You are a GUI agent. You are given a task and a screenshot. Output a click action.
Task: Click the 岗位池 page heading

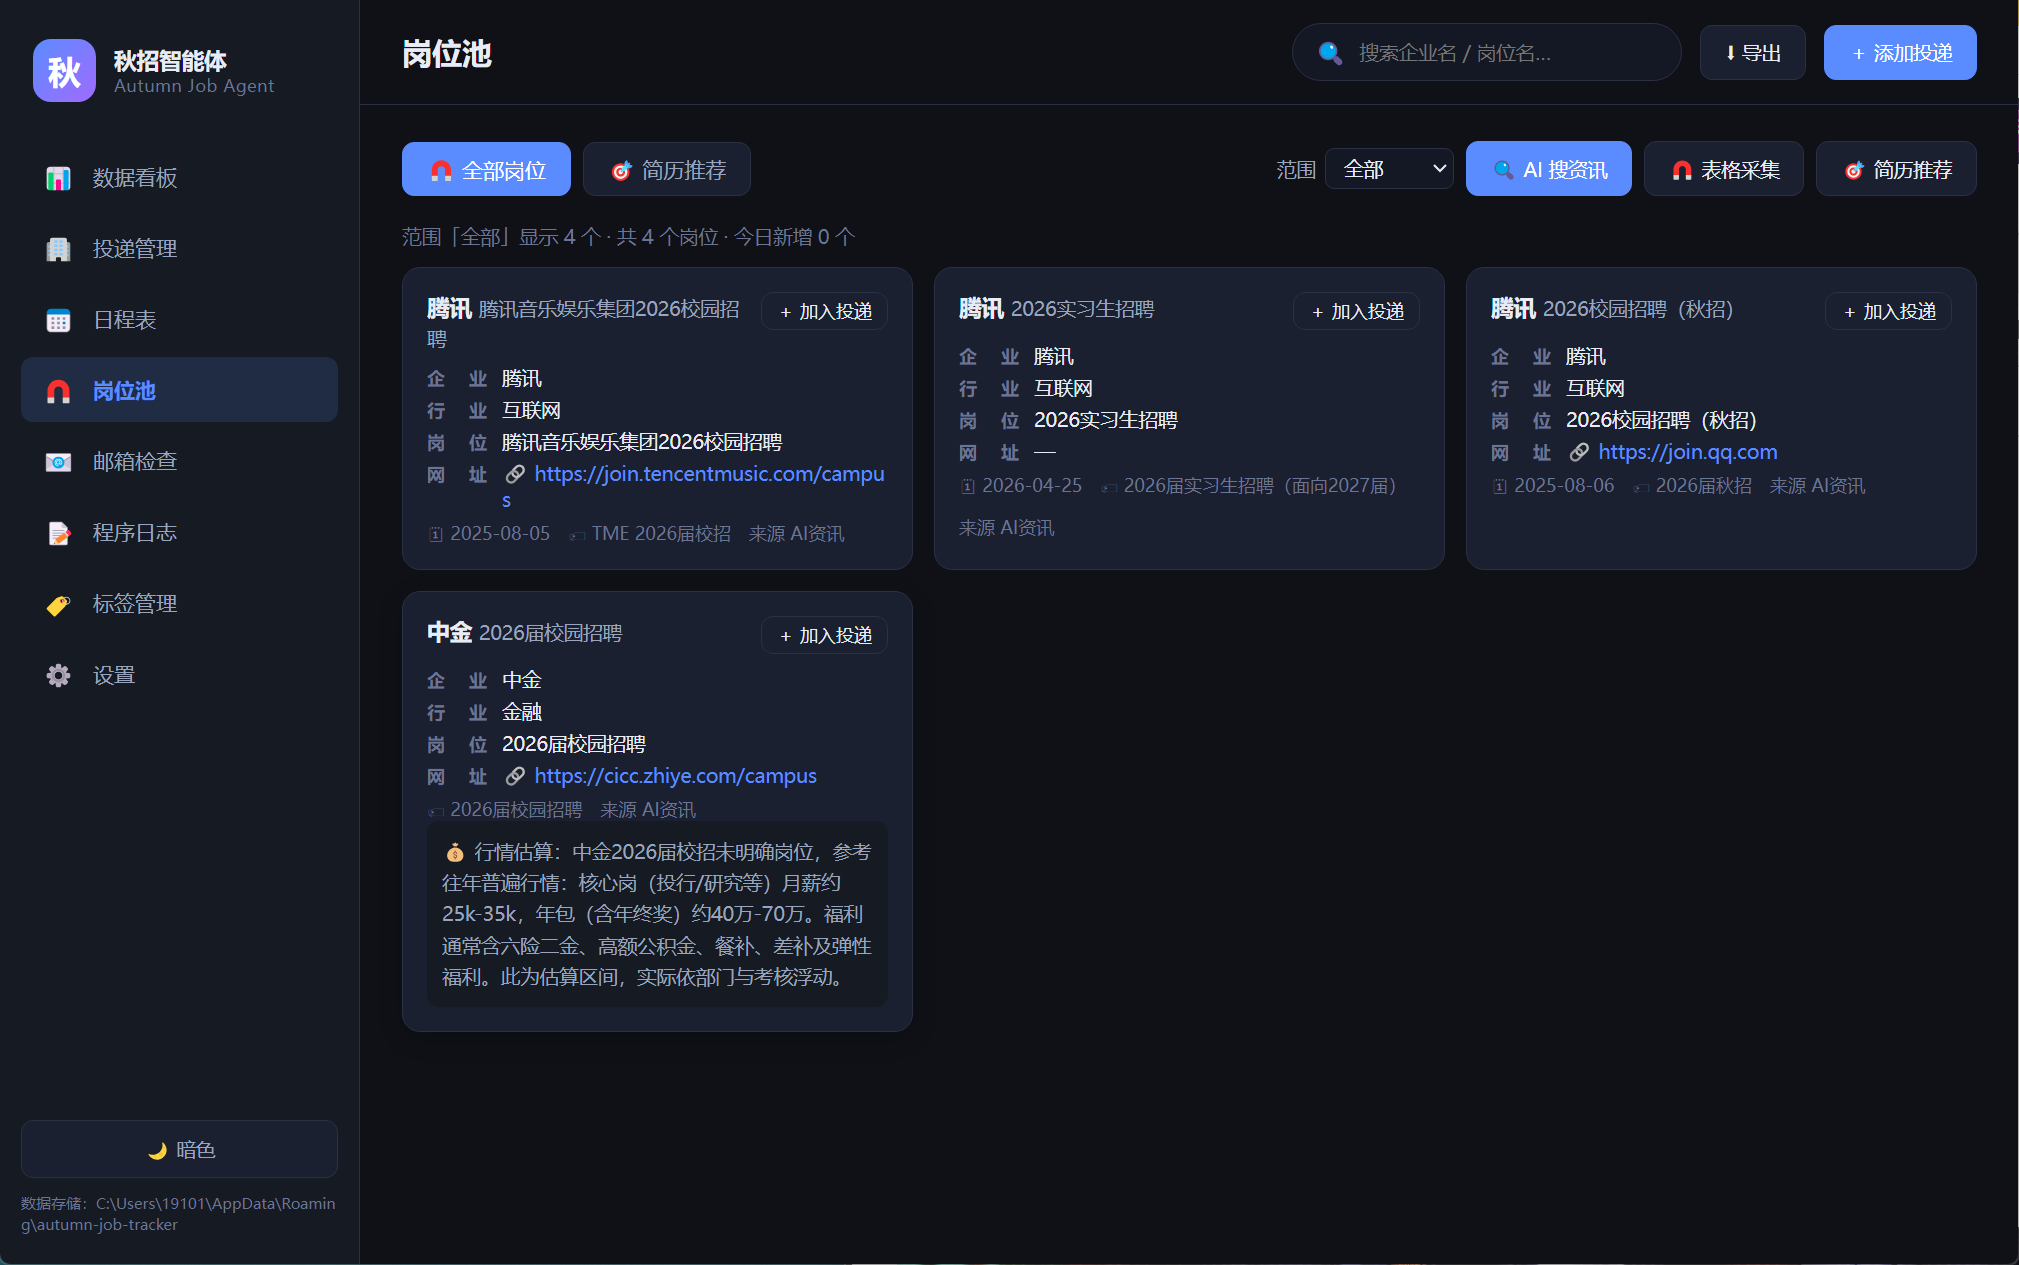tap(447, 54)
